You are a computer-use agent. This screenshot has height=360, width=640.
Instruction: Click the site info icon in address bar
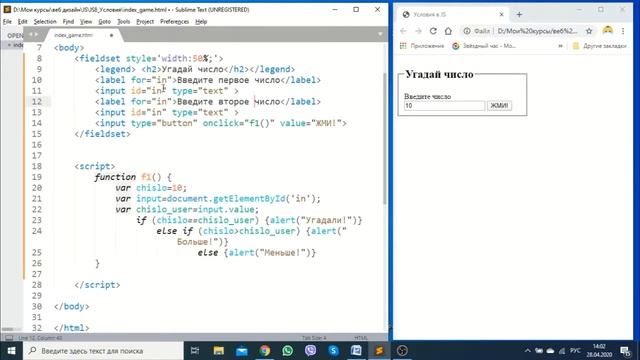[467, 31]
